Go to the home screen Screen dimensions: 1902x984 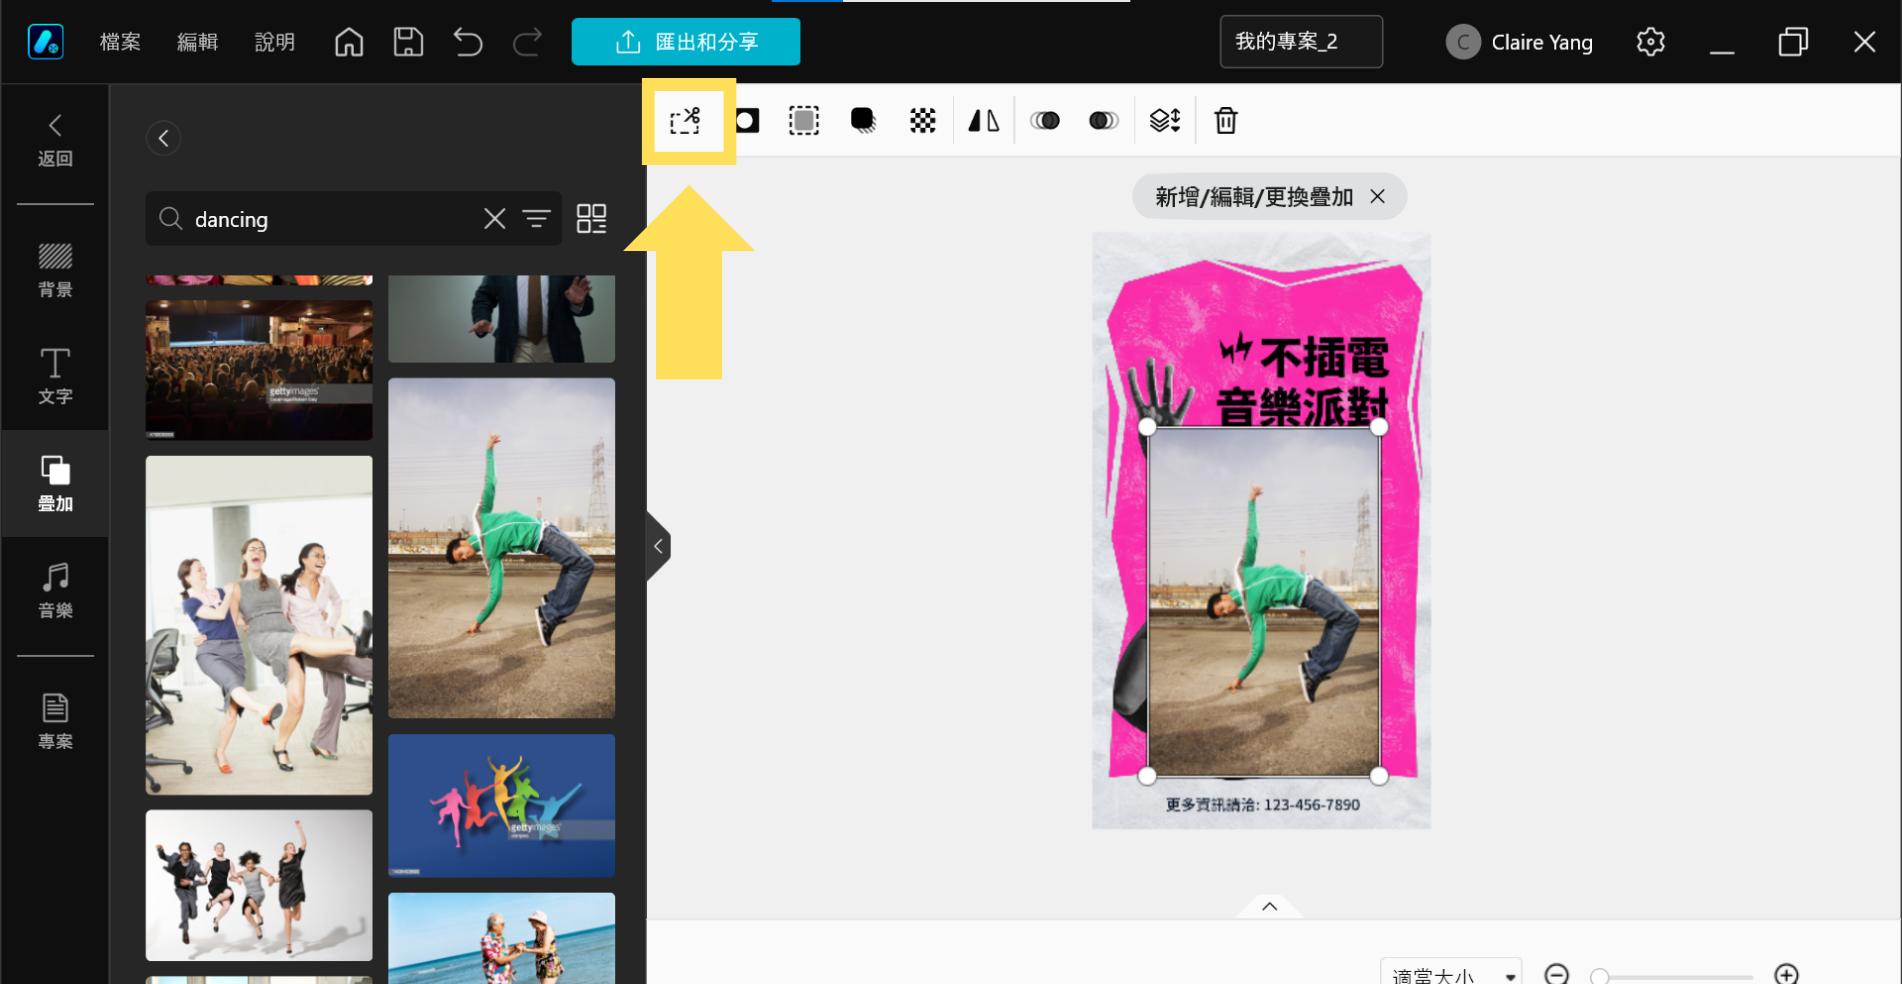point(349,42)
